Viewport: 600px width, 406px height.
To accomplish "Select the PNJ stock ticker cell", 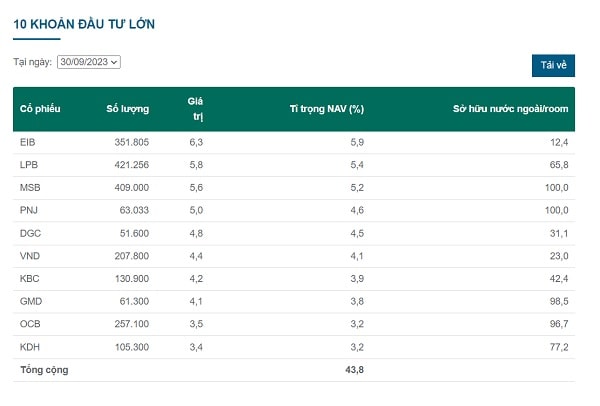I will (x=29, y=210).
